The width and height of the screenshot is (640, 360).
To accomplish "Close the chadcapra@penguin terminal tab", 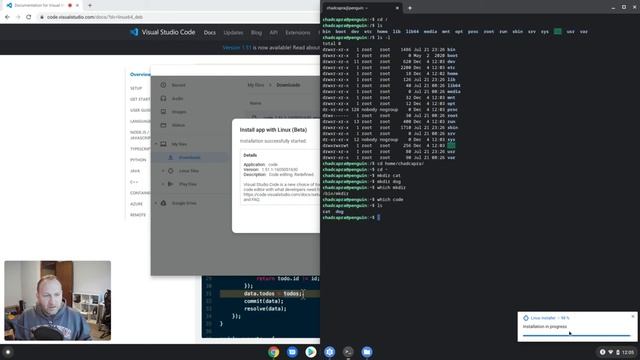I will click(397, 8).
